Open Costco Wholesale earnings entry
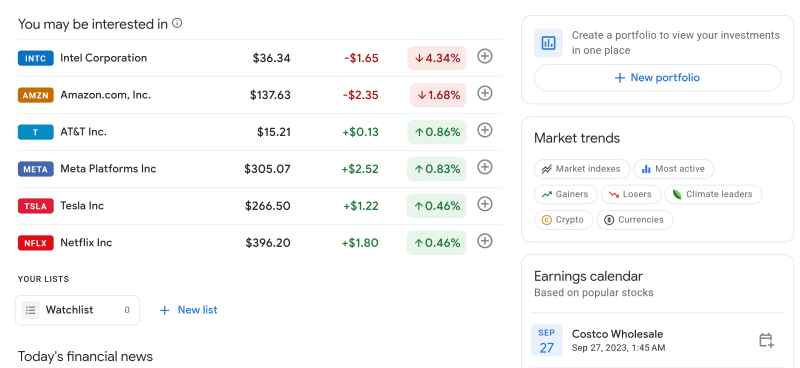 [x=657, y=340]
